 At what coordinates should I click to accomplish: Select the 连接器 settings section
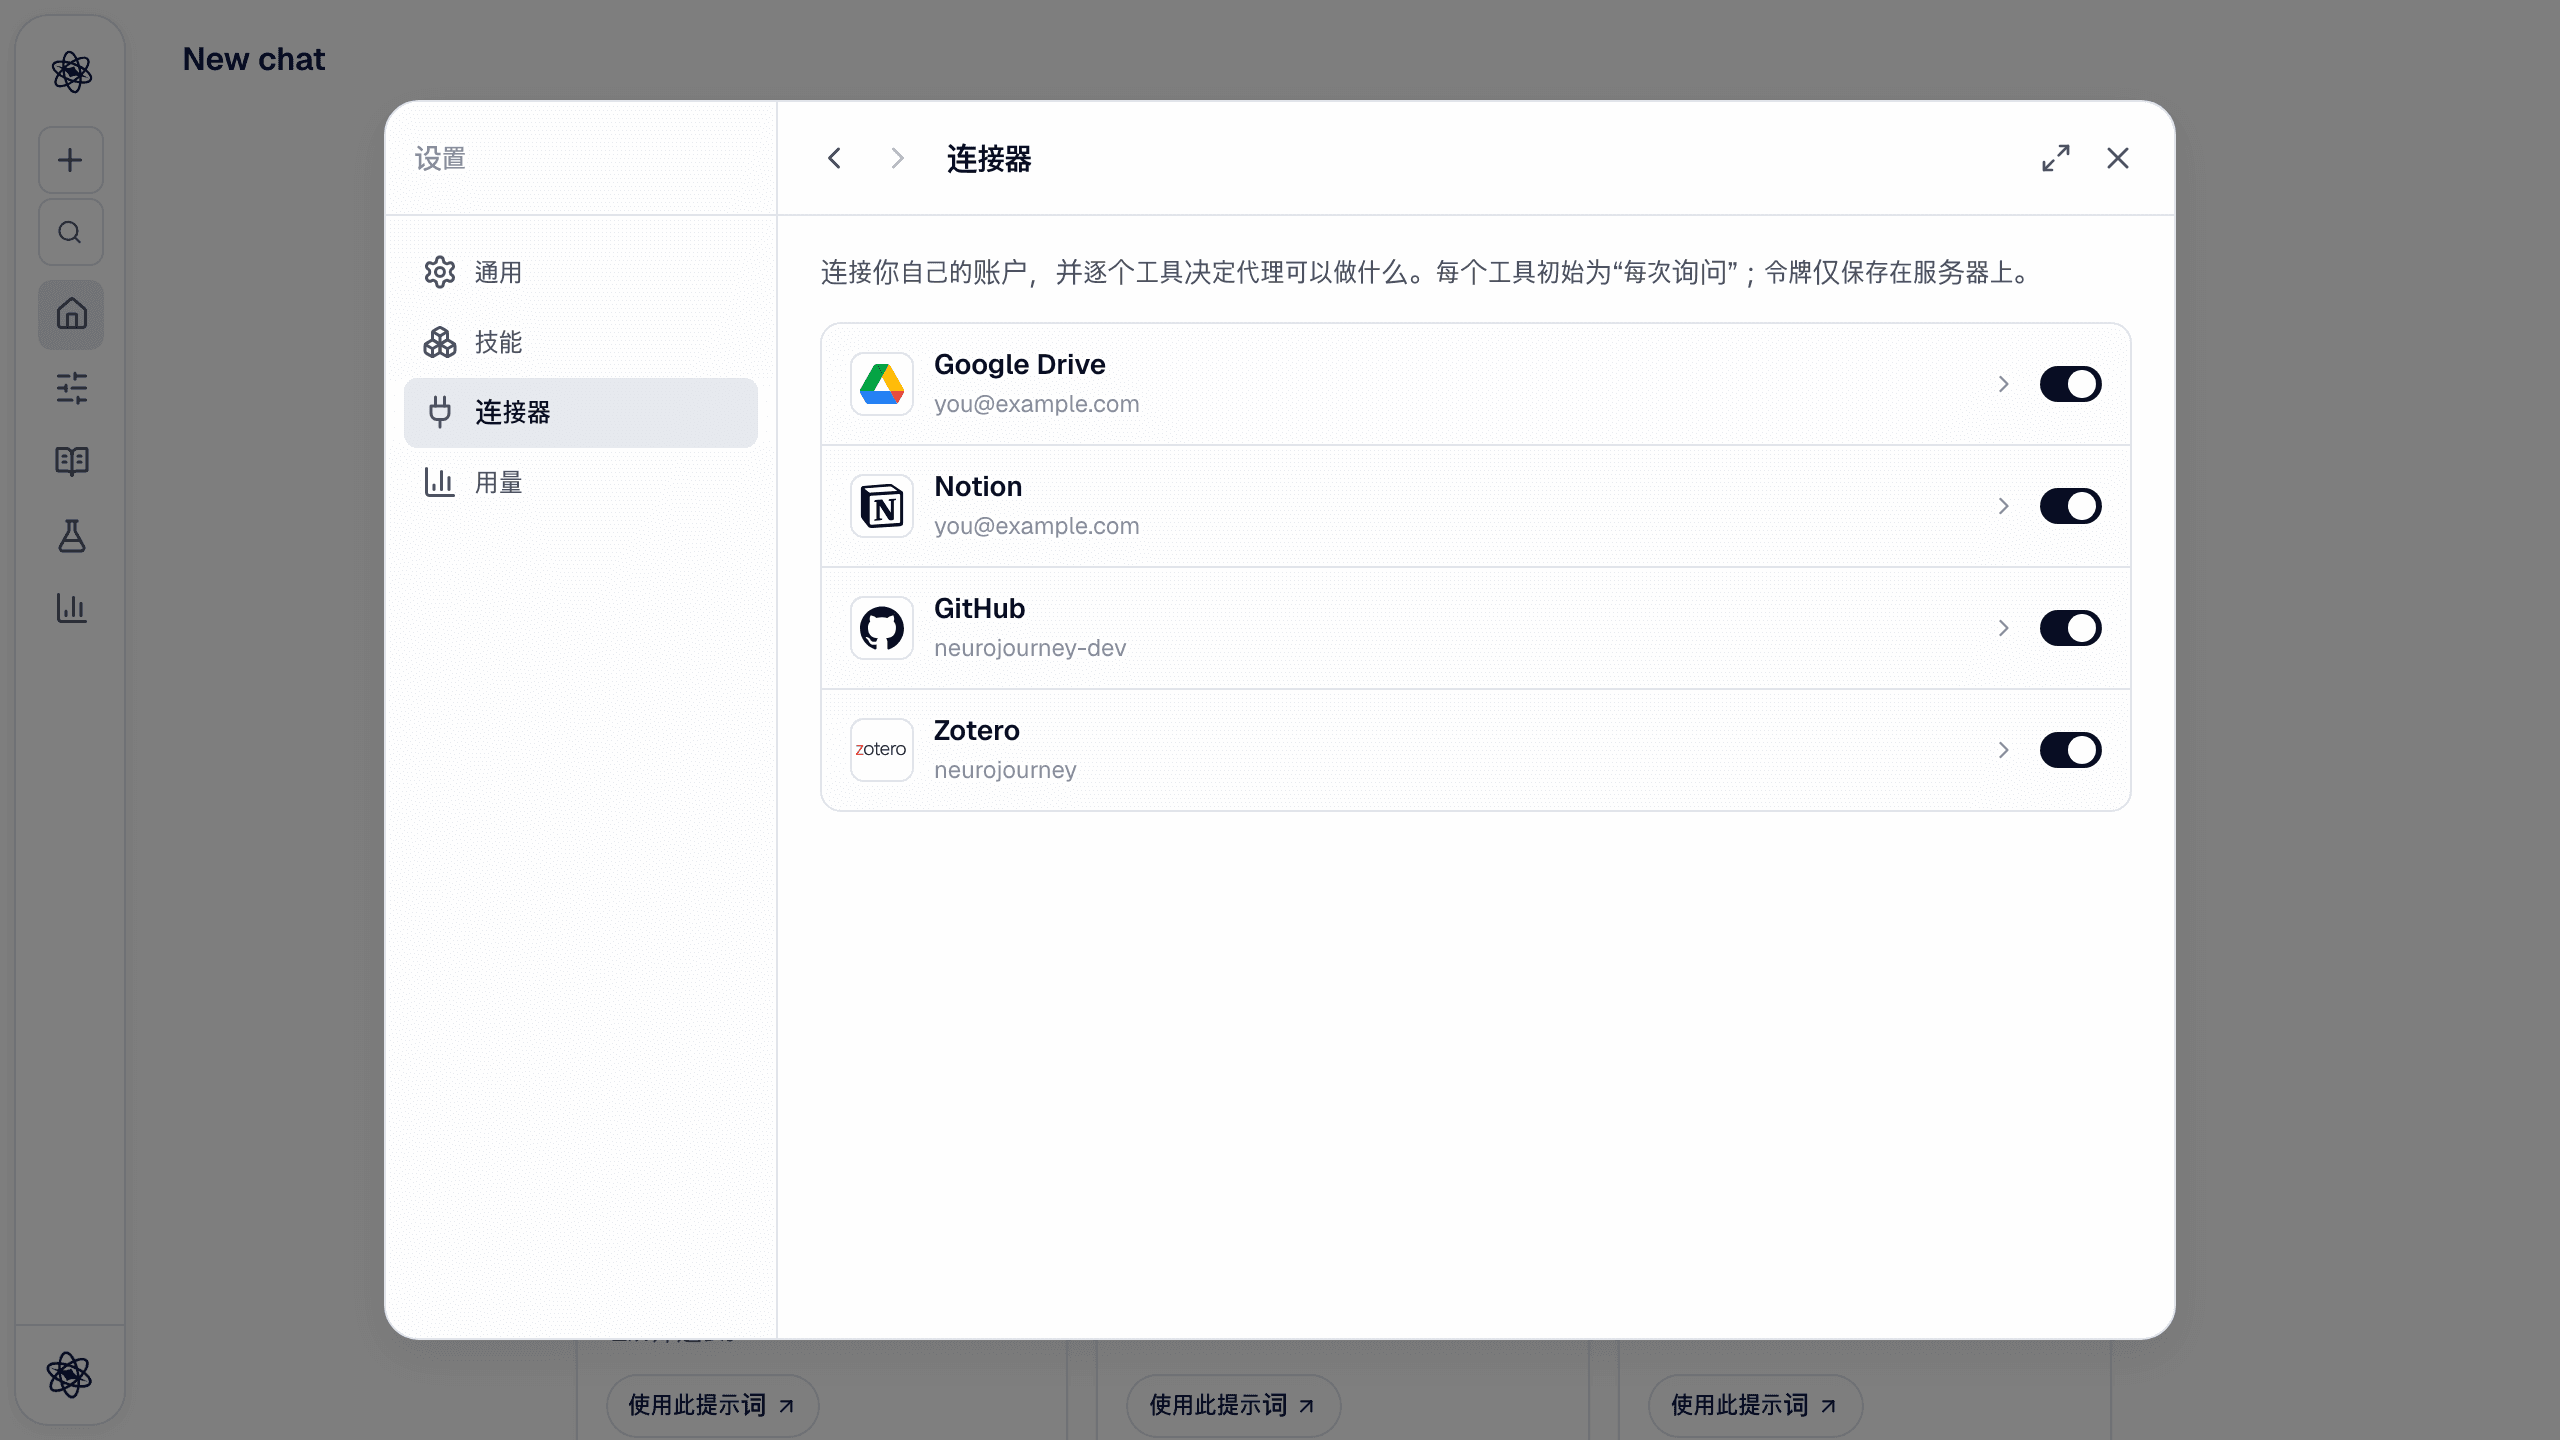click(581, 412)
